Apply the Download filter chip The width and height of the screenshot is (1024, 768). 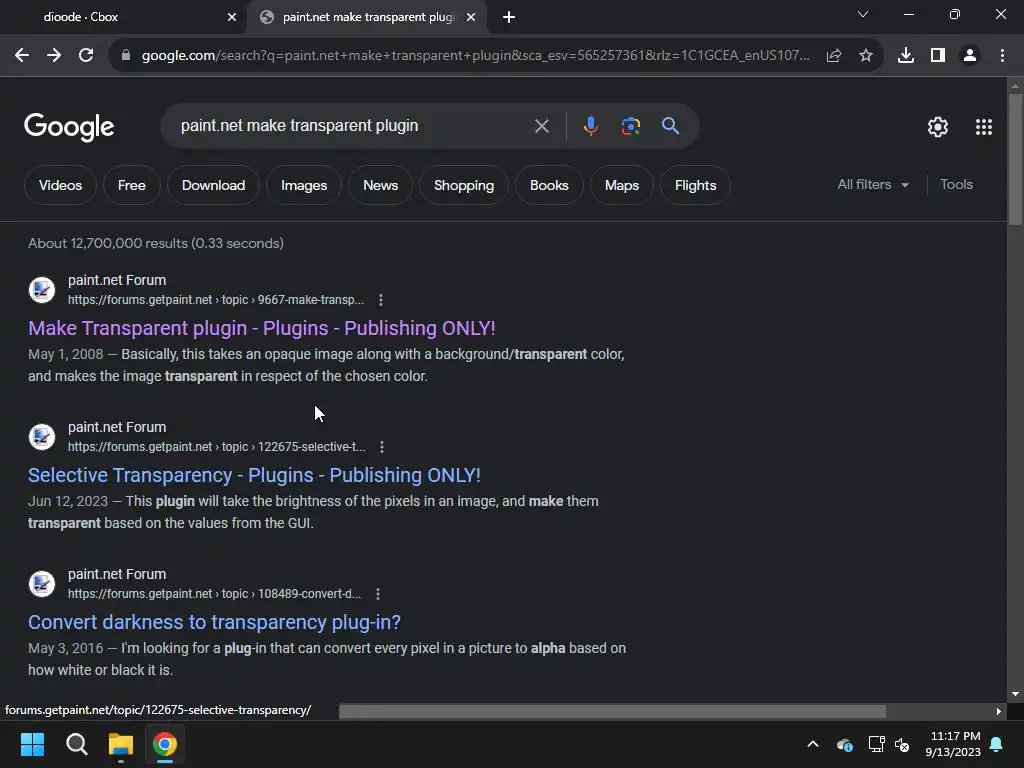(214, 185)
